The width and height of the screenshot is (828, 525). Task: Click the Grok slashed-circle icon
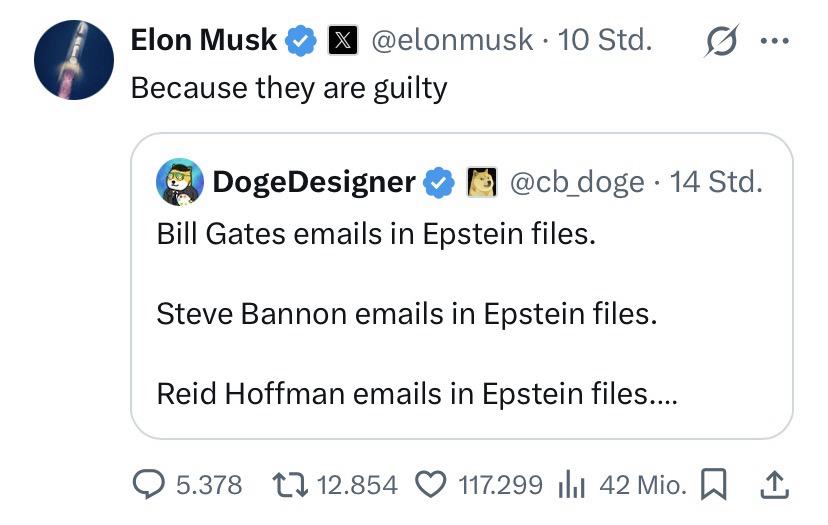(x=721, y=41)
